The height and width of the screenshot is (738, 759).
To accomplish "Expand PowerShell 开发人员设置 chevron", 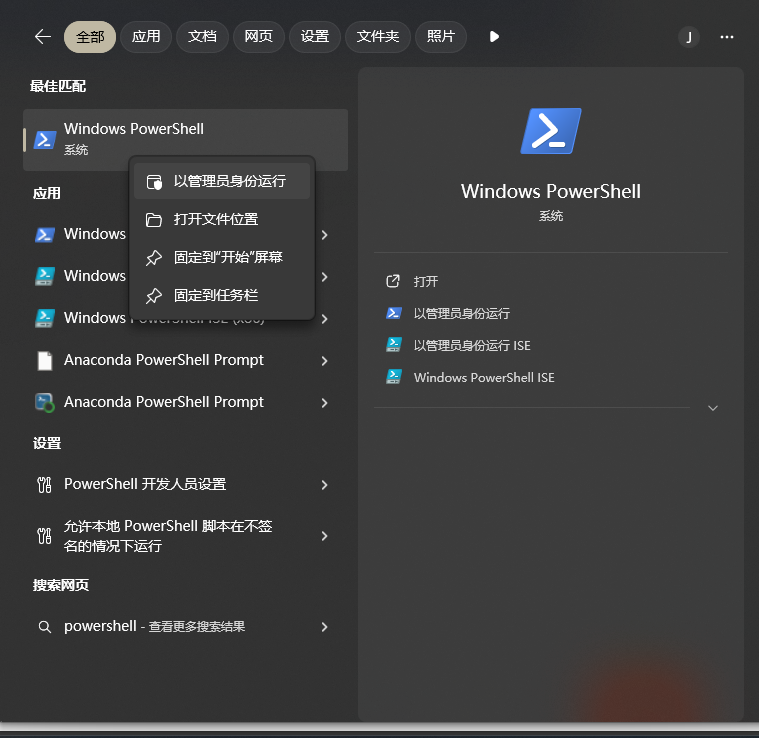I will coord(324,485).
